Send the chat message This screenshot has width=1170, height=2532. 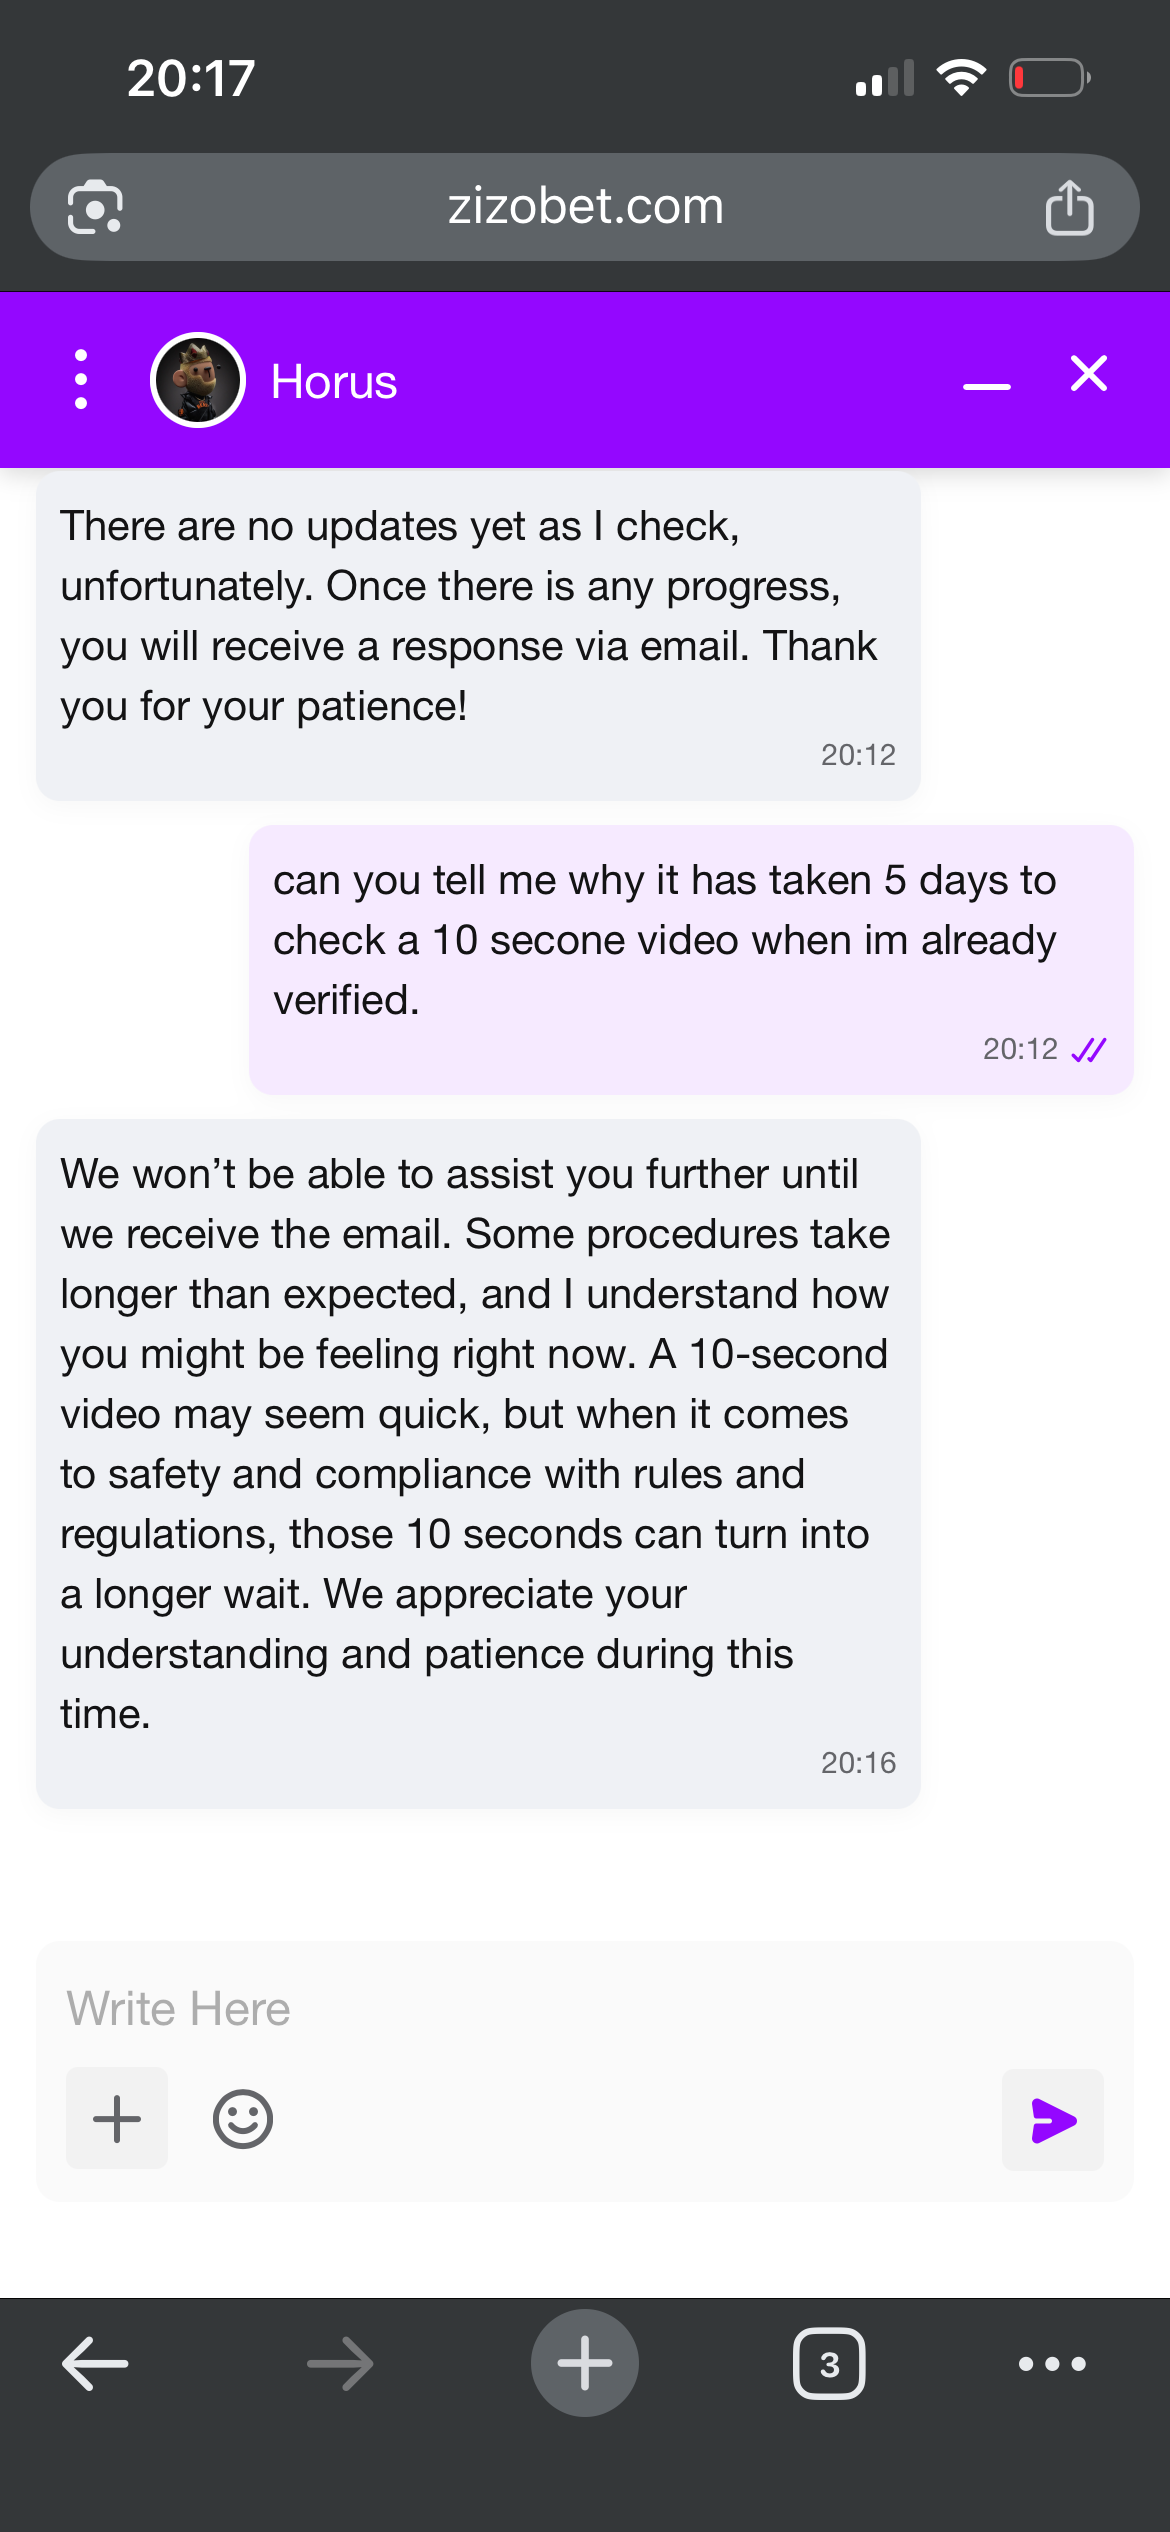click(1052, 2120)
